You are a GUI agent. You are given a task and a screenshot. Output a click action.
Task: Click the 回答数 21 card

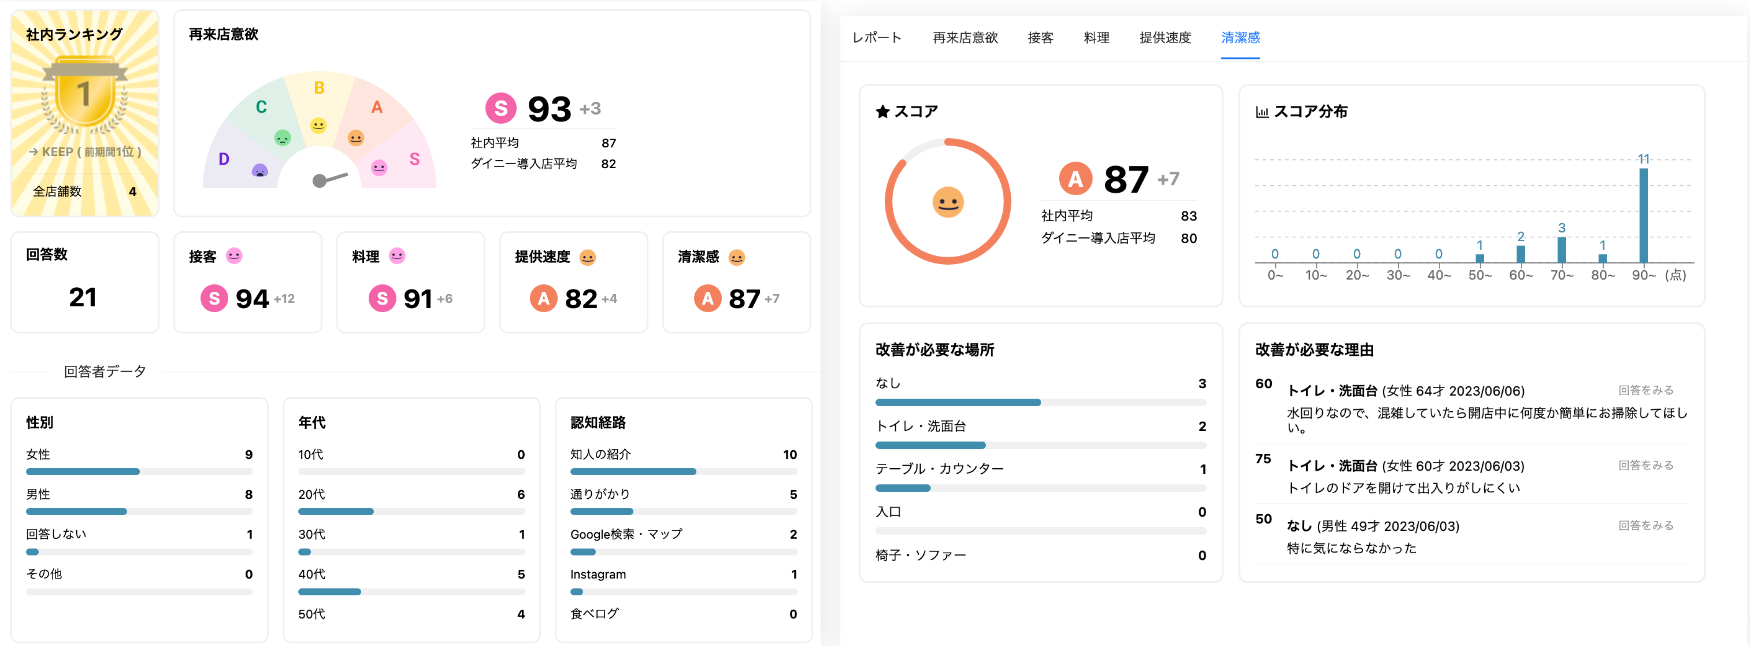[x=85, y=282]
